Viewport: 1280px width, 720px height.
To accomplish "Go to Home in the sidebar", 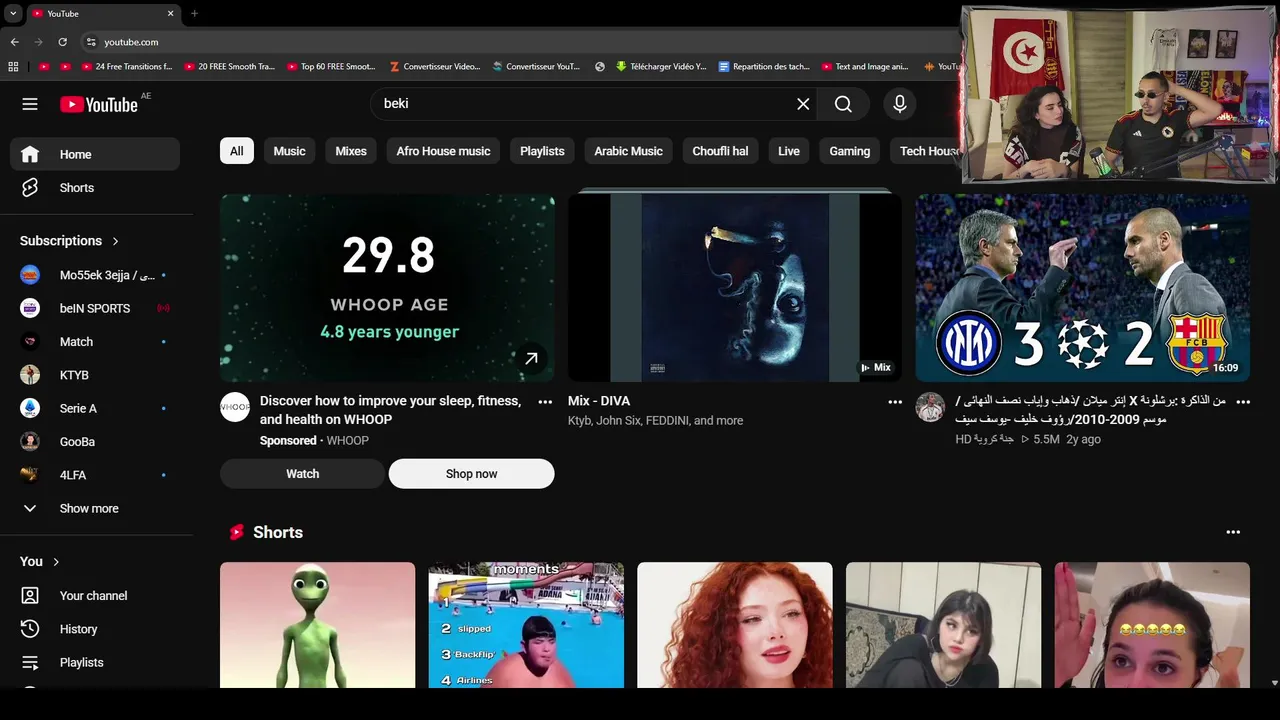I will click(95, 154).
